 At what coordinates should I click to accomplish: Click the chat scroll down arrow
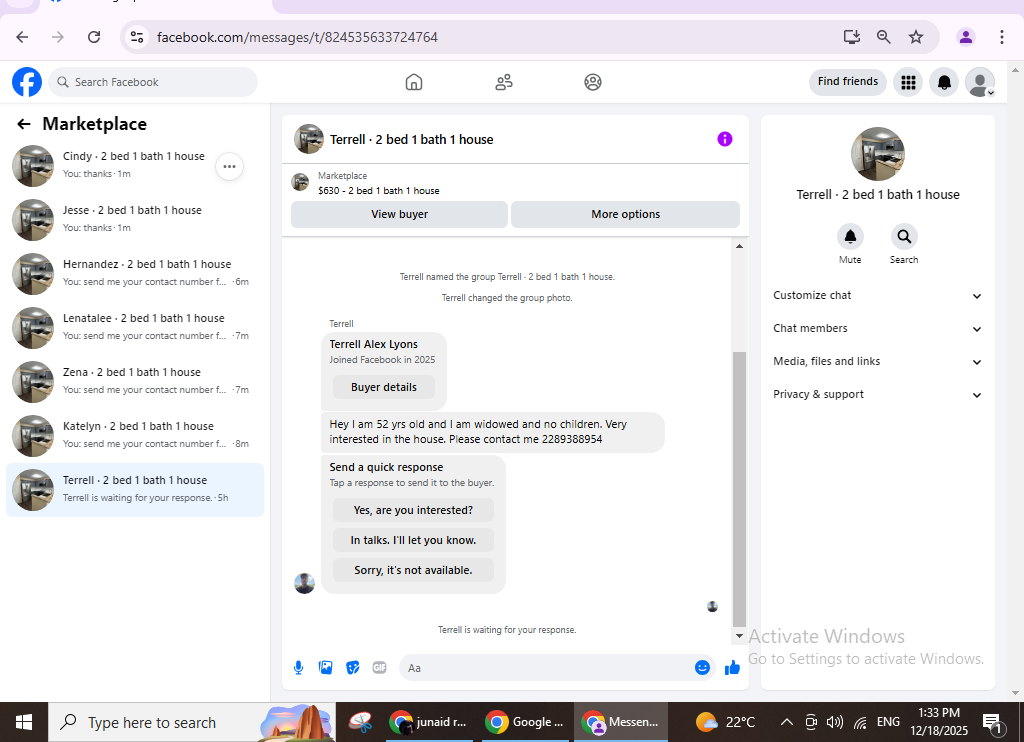coord(739,636)
